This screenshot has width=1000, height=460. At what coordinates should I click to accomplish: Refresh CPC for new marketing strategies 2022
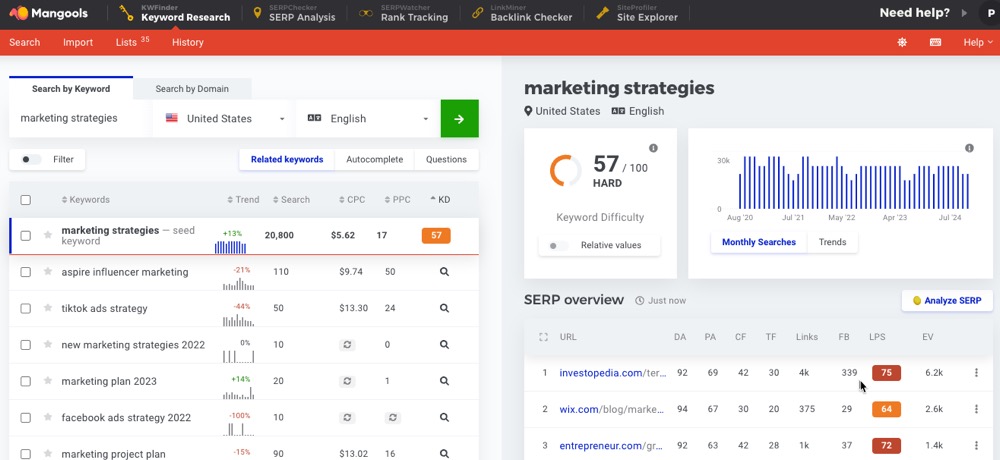tap(347, 345)
